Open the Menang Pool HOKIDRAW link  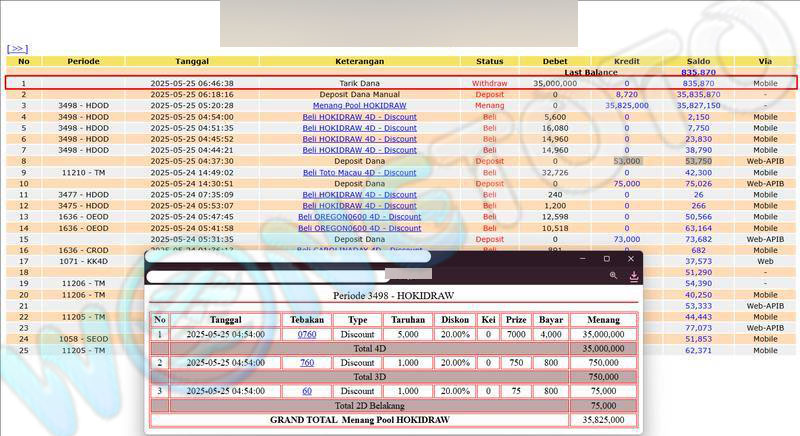[x=359, y=106]
